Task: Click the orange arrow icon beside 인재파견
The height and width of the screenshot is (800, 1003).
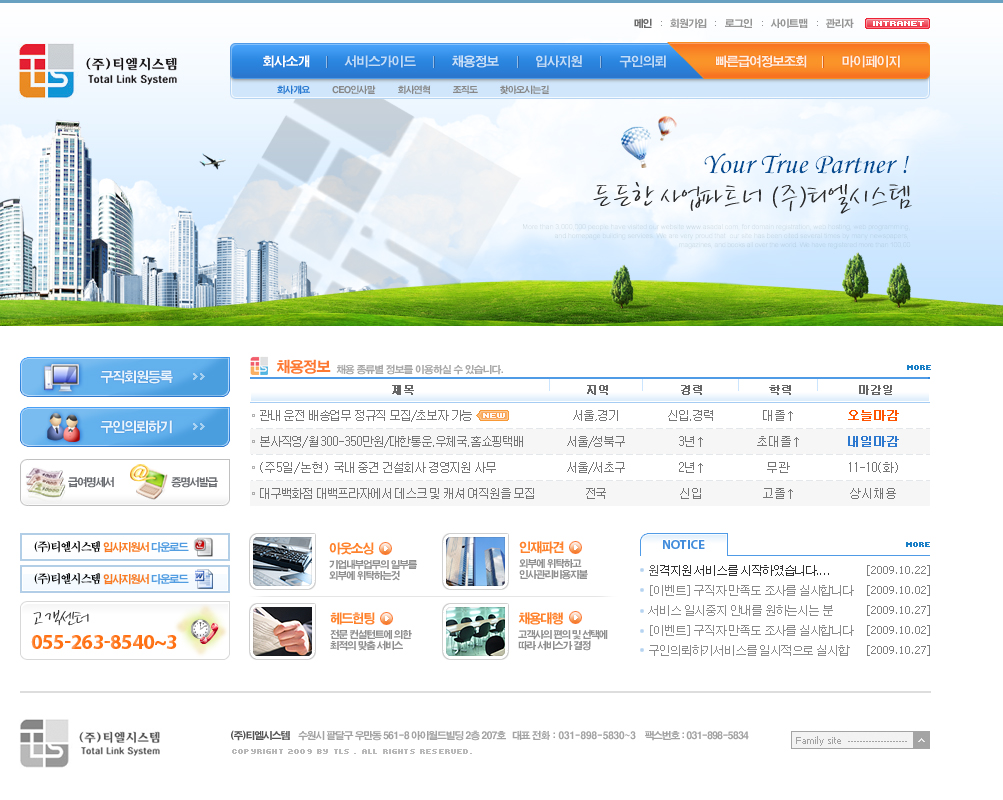Action: pyautogui.click(x=574, y=547)
